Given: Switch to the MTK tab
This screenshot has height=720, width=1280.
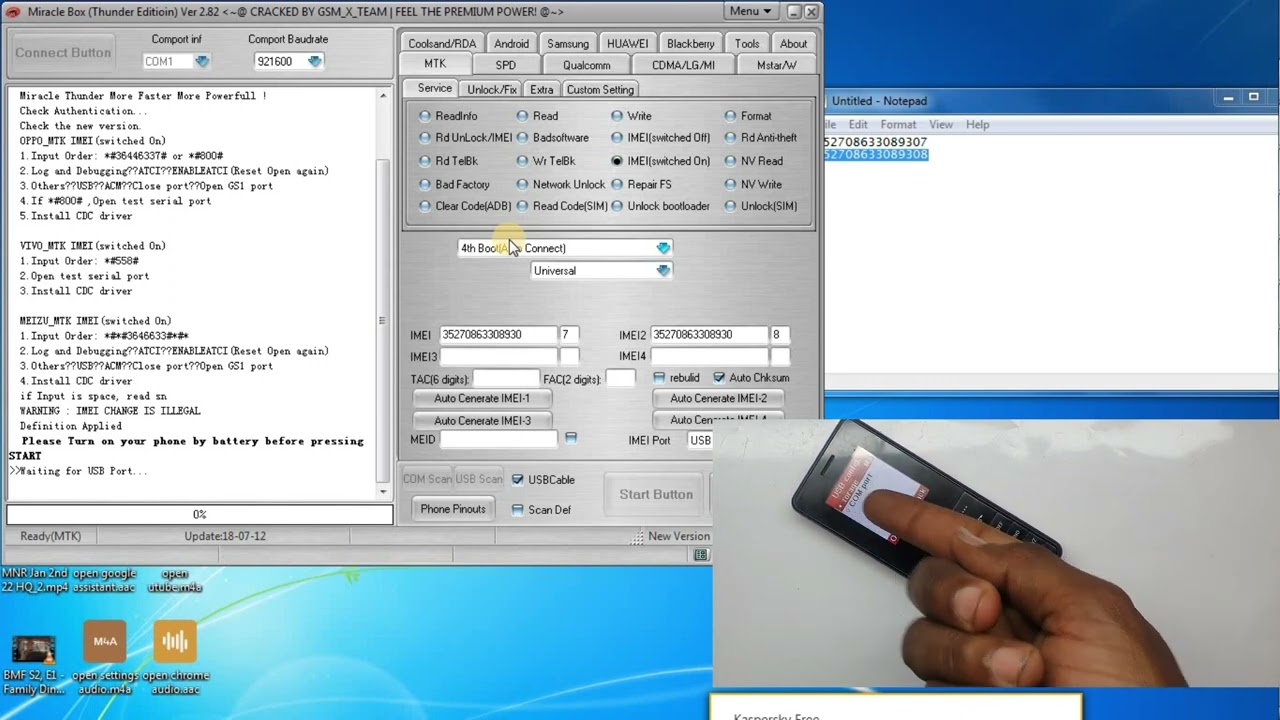Looking at the screenshot, I should tap(435, 64).
